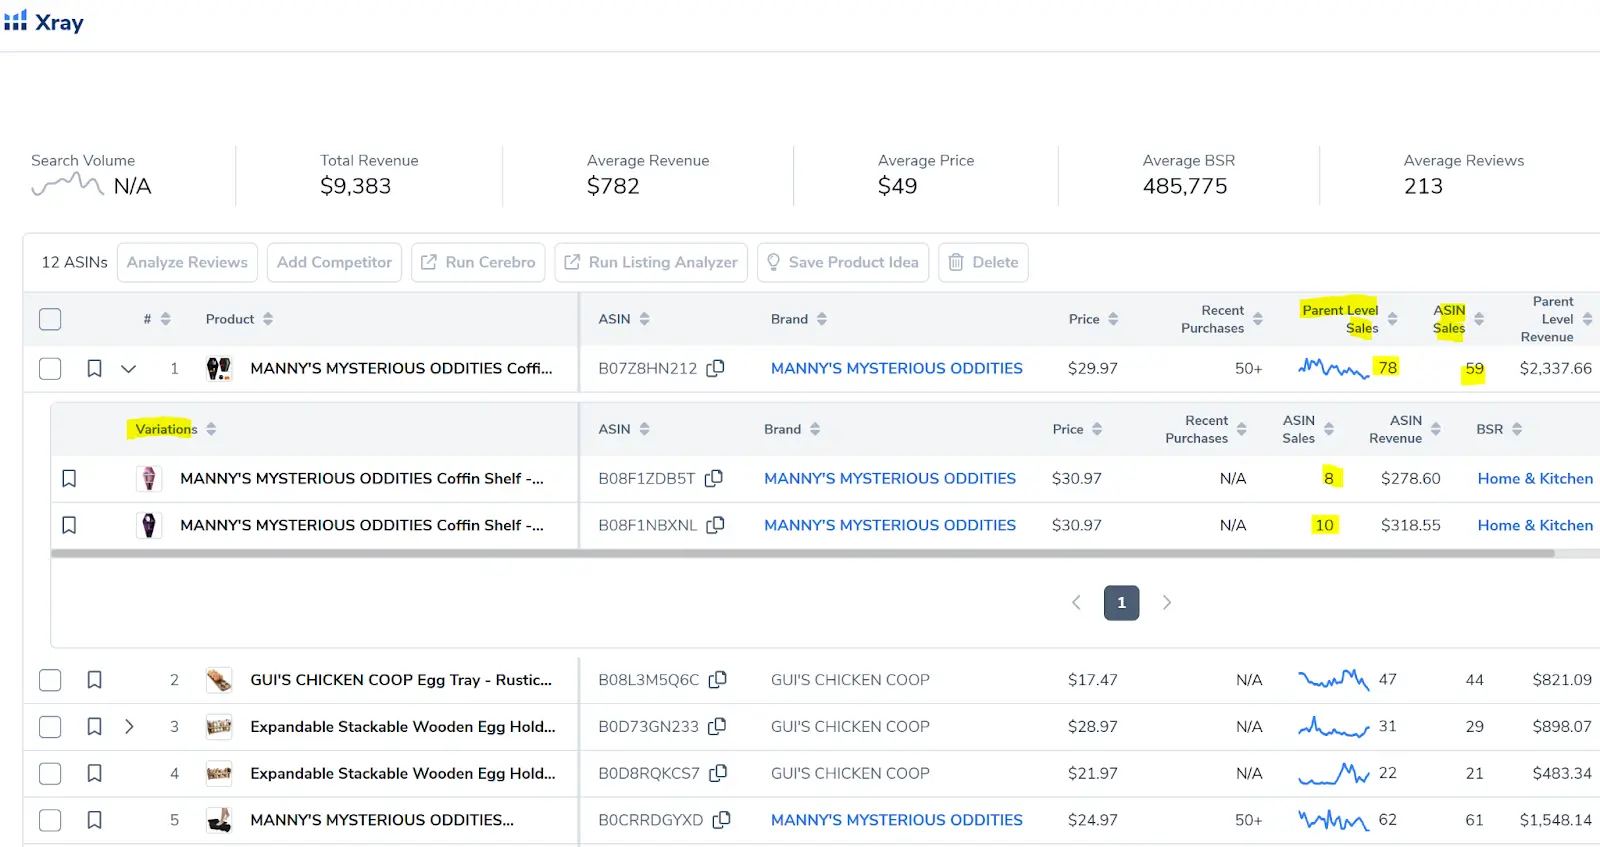Image resolution: width=1600 pixels, height=847 pixels.
Task: View Search Volume trend sparkline
Action: pos(67,185)
